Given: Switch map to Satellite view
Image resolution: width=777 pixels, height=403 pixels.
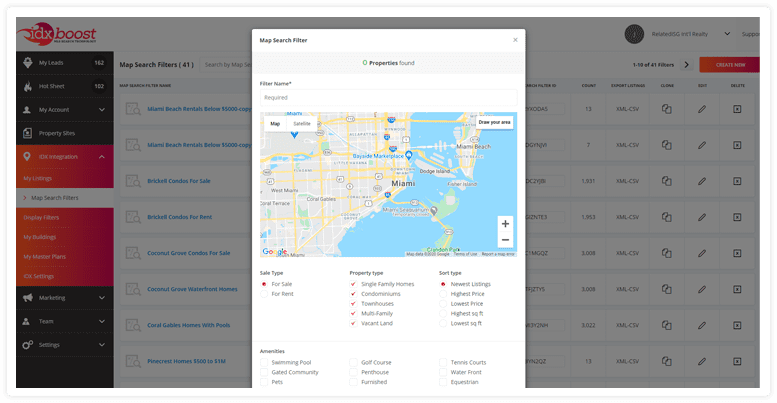Looking at the screenshot, I should [x=302, y=123].
